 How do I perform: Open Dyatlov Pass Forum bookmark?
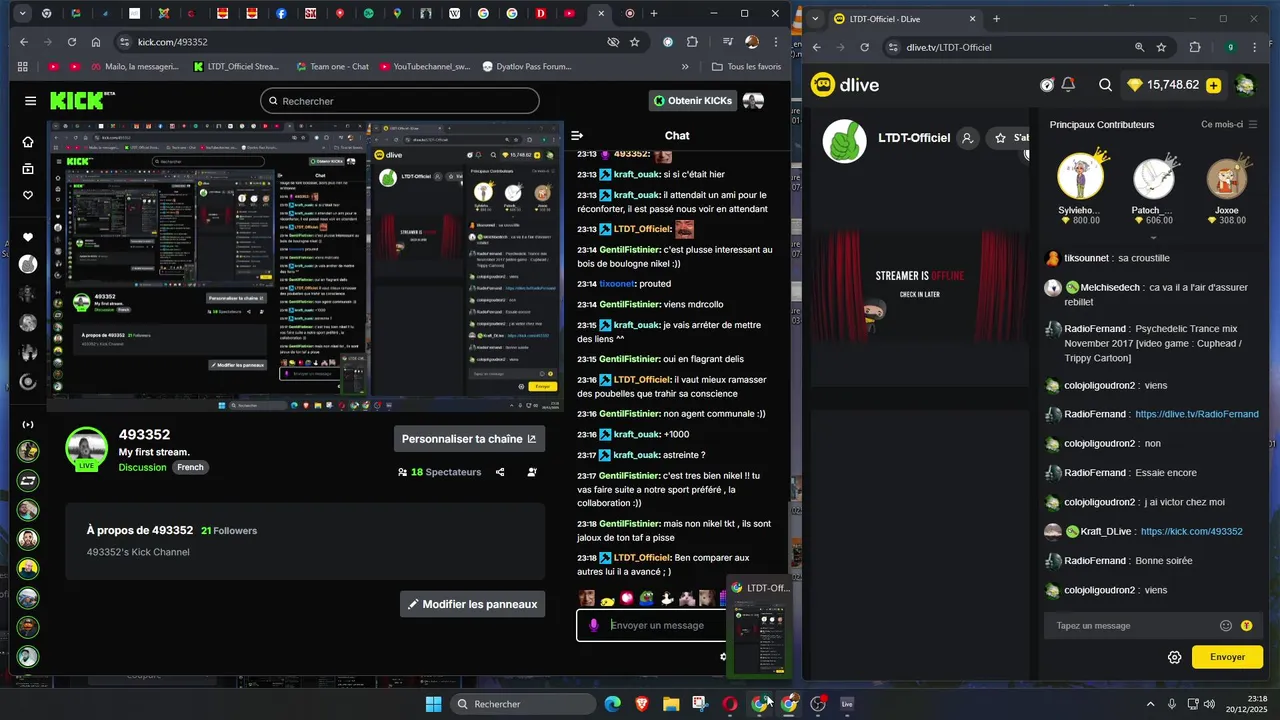coord(527,66)
